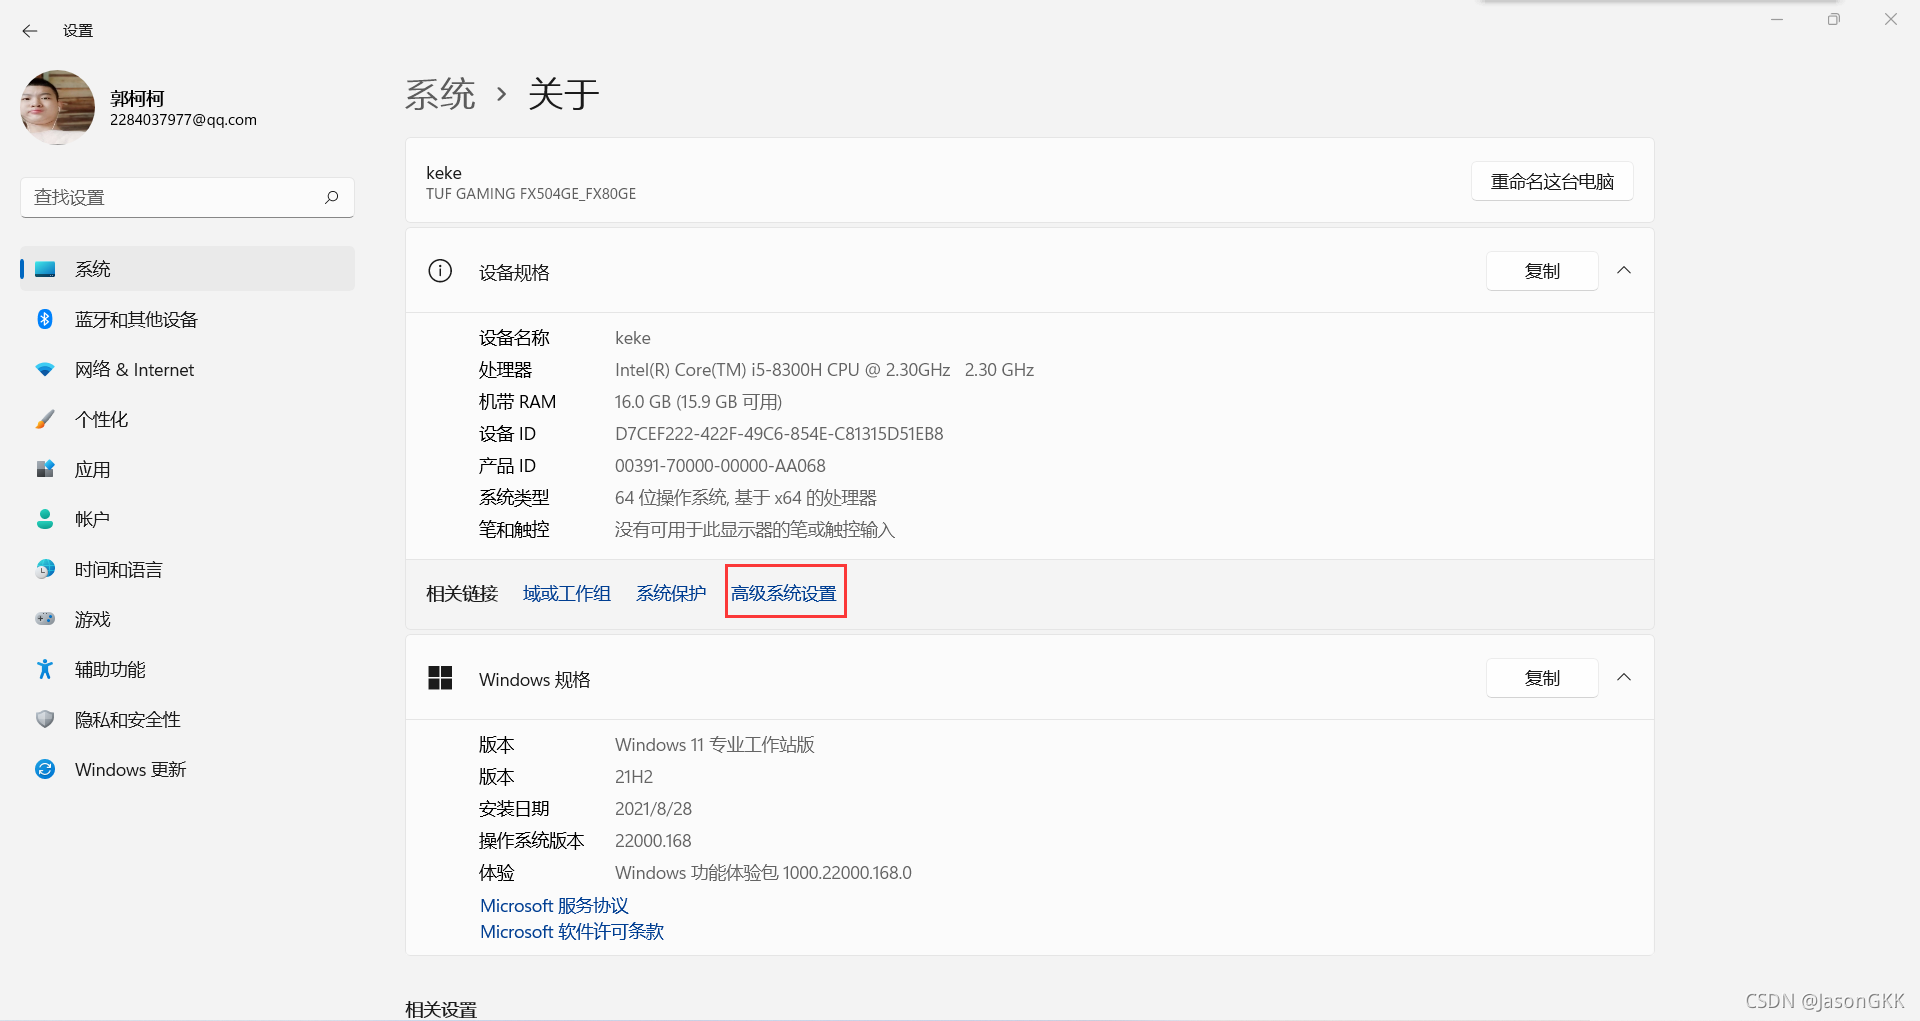Click the product ID value 00391-70000
1920x1021 pixels.
[x=720, y=466]
